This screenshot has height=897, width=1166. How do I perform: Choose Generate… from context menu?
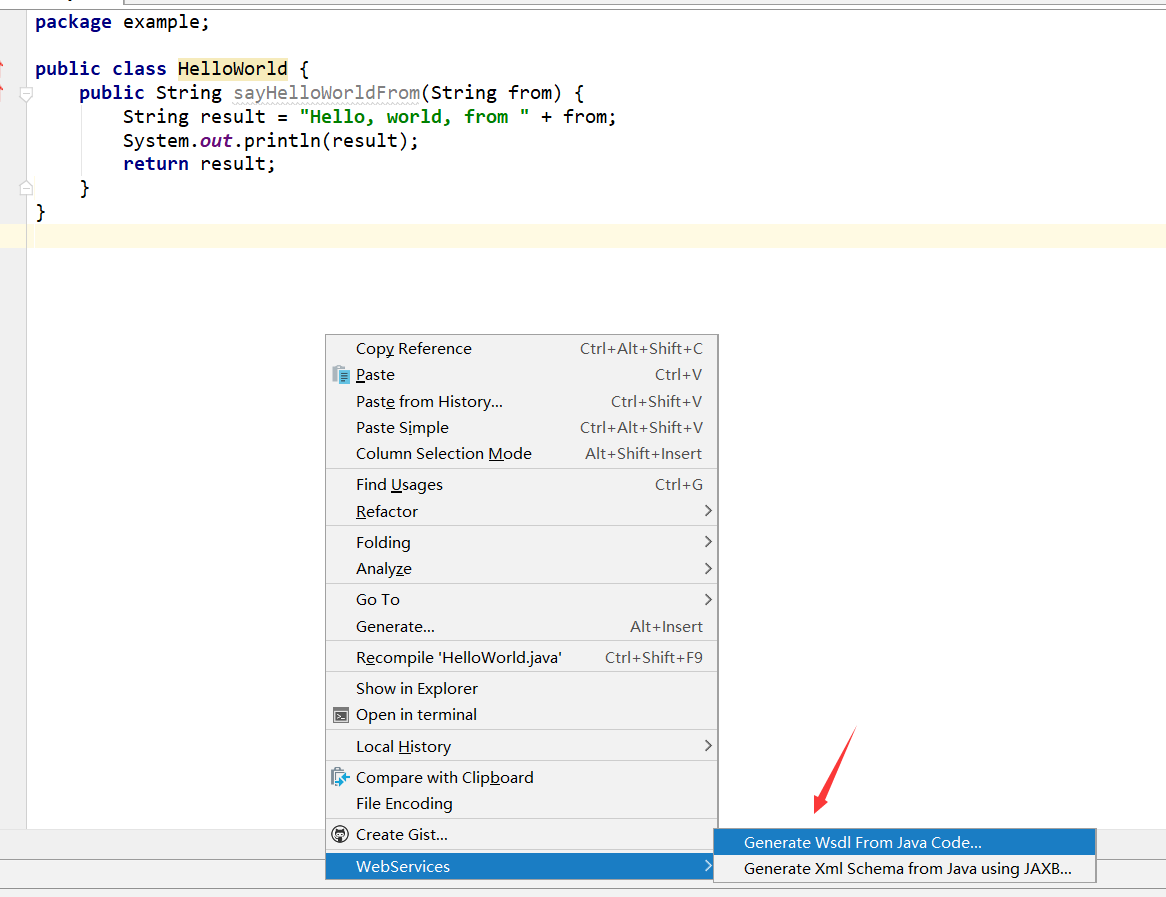point(521,626)
